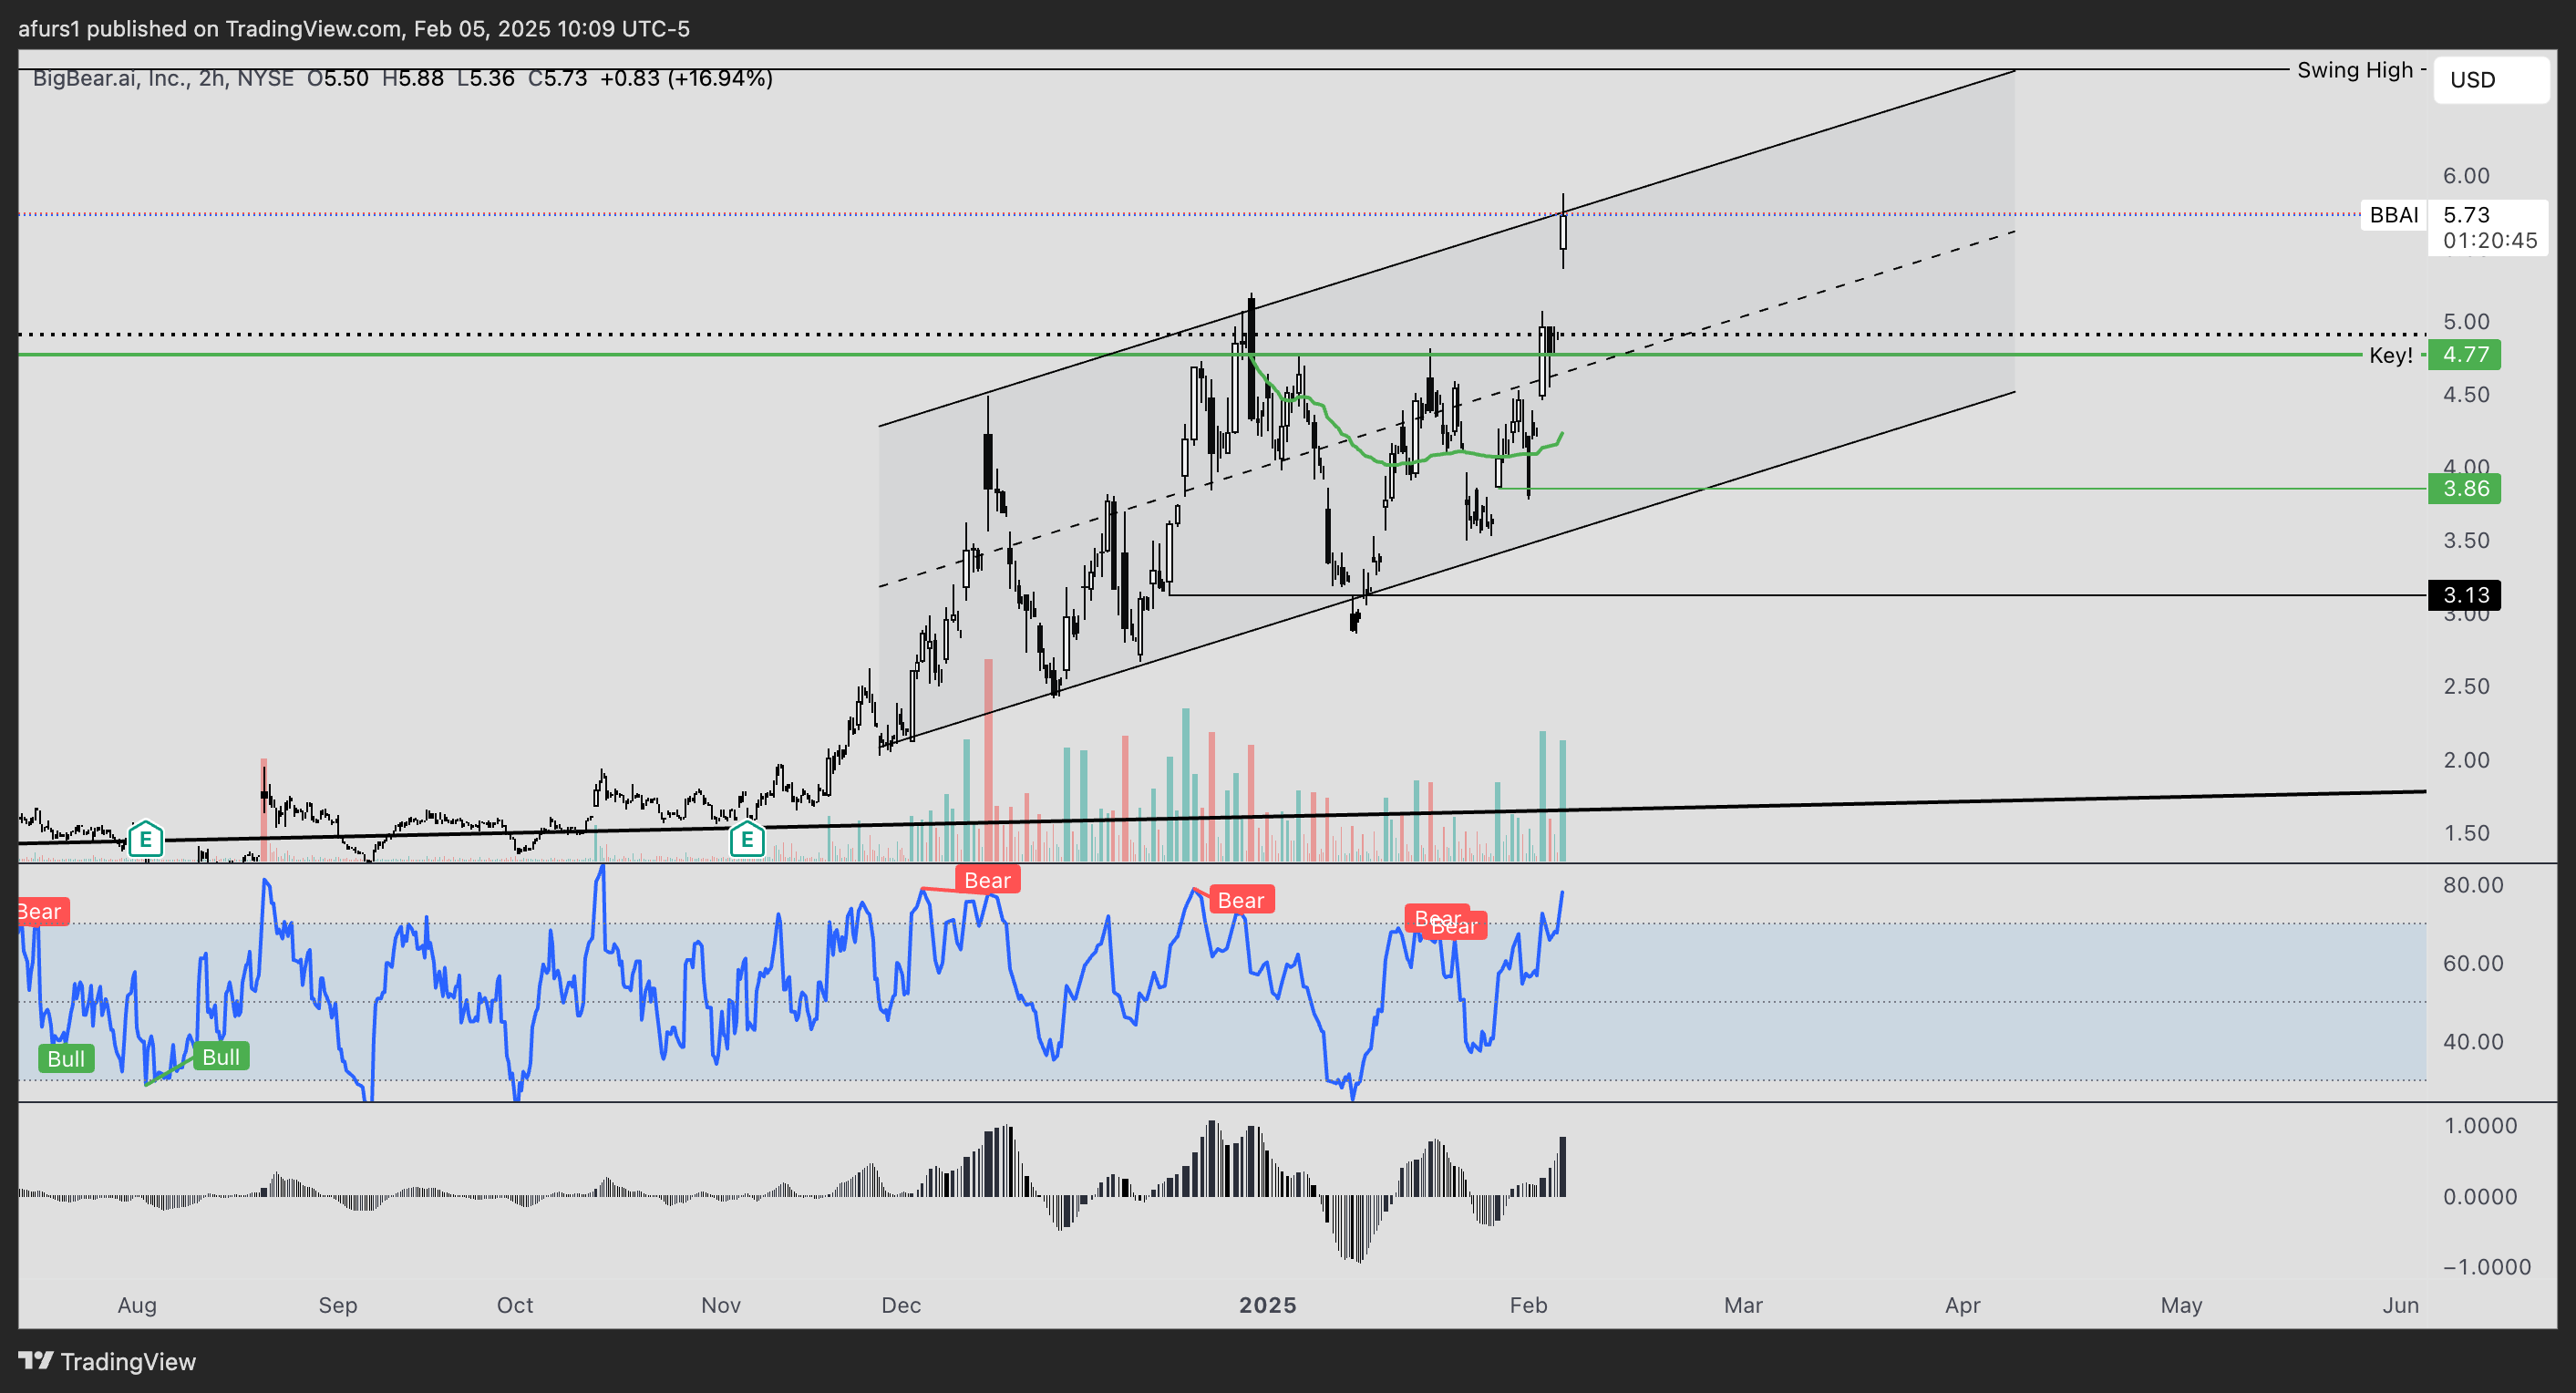The height and width of the screenshot is (1393, 2576).
Task: Click the low value L5.36
Action: pyautogui.click(x=486, y=78)
